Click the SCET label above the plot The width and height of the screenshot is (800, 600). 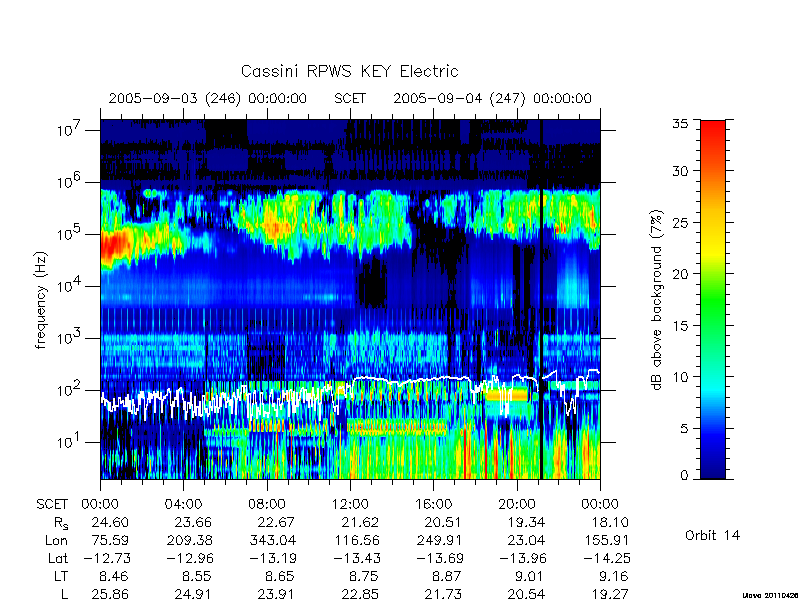click(x=350, y=98)
